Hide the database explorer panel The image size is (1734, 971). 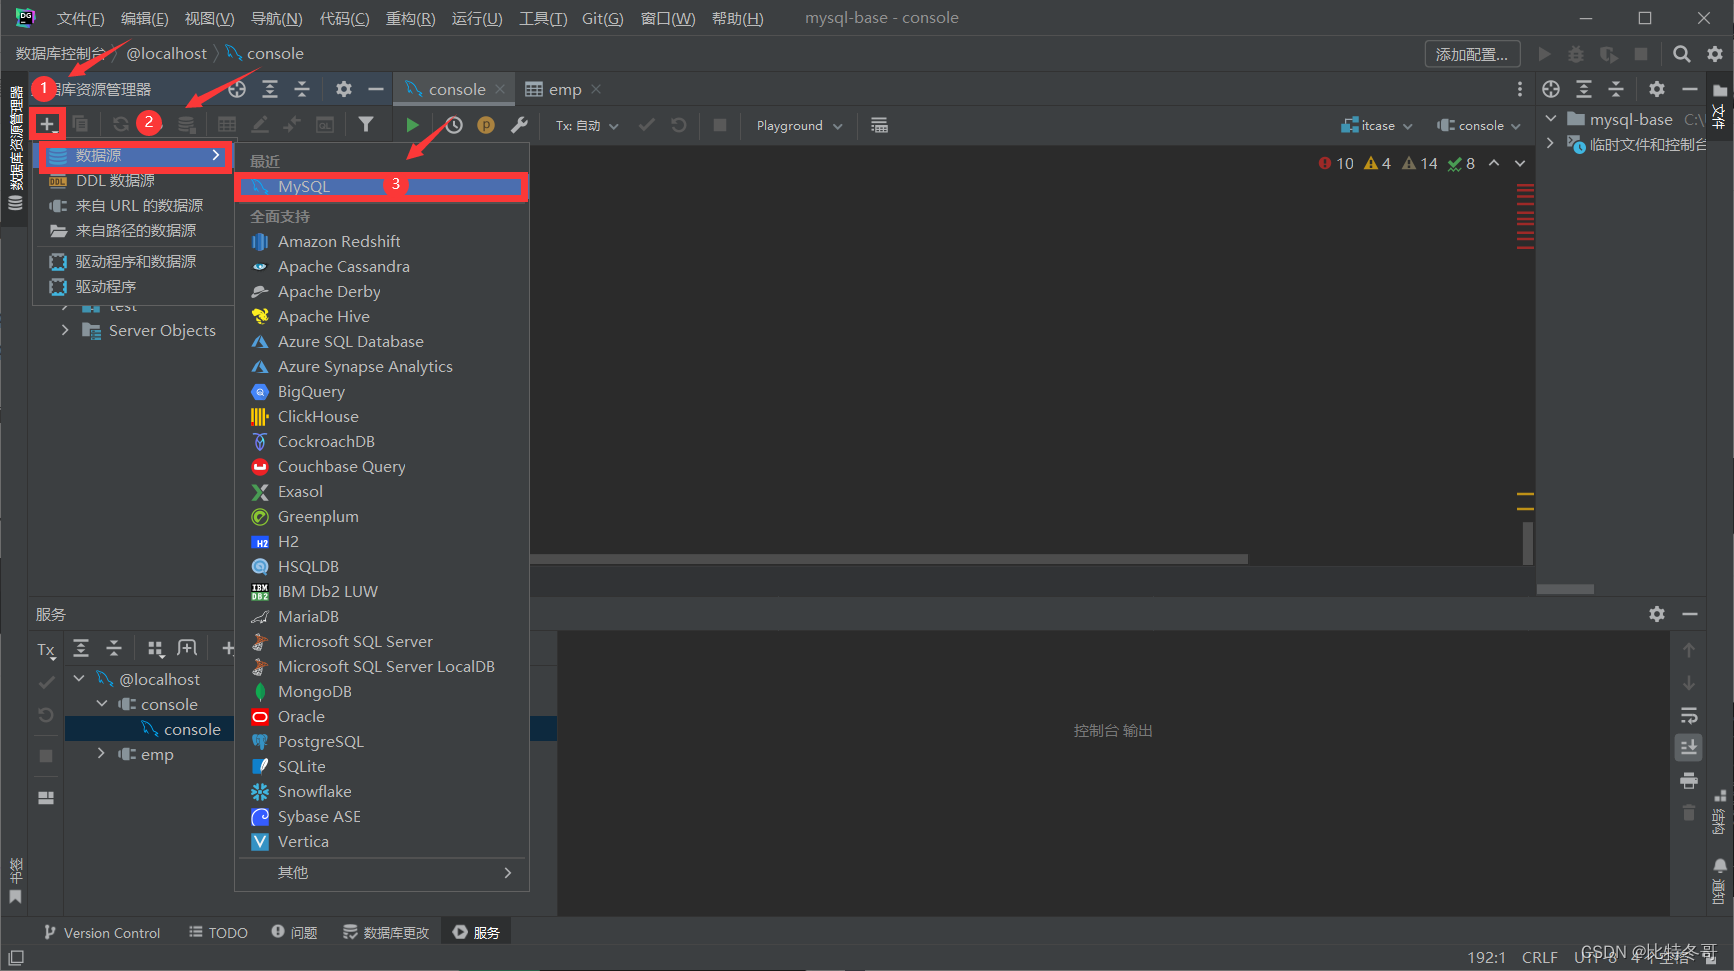[x=376, y=89]
